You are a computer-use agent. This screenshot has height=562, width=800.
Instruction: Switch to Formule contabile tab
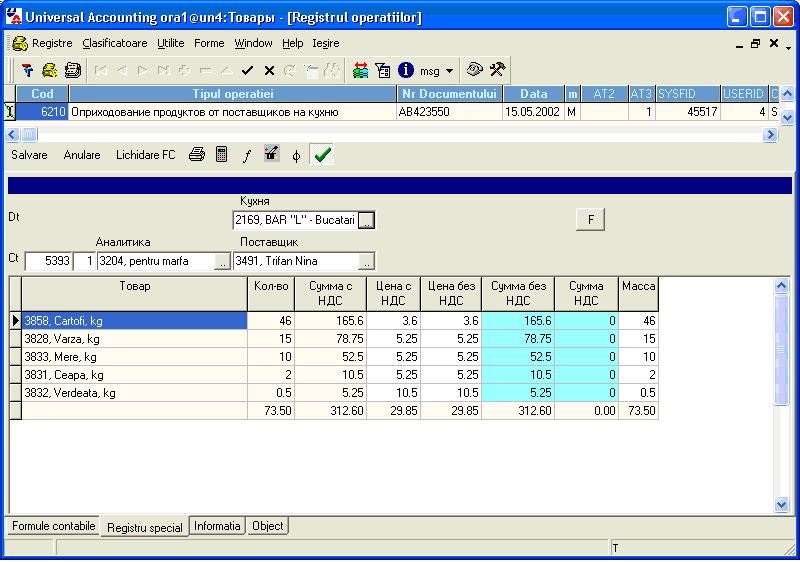coord(54,526)
